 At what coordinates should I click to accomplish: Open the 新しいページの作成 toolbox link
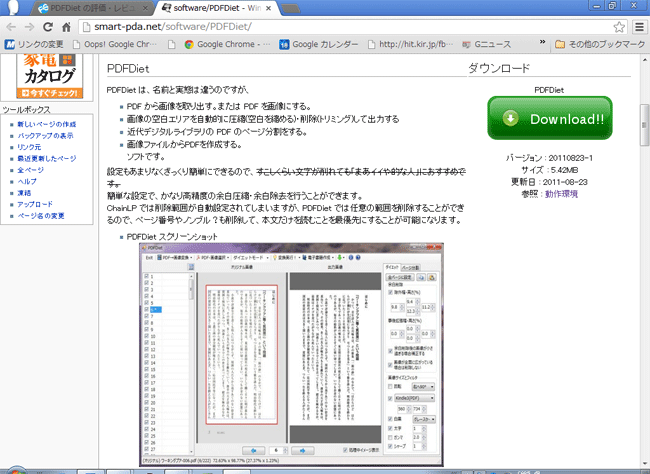[x=46, y=124]
